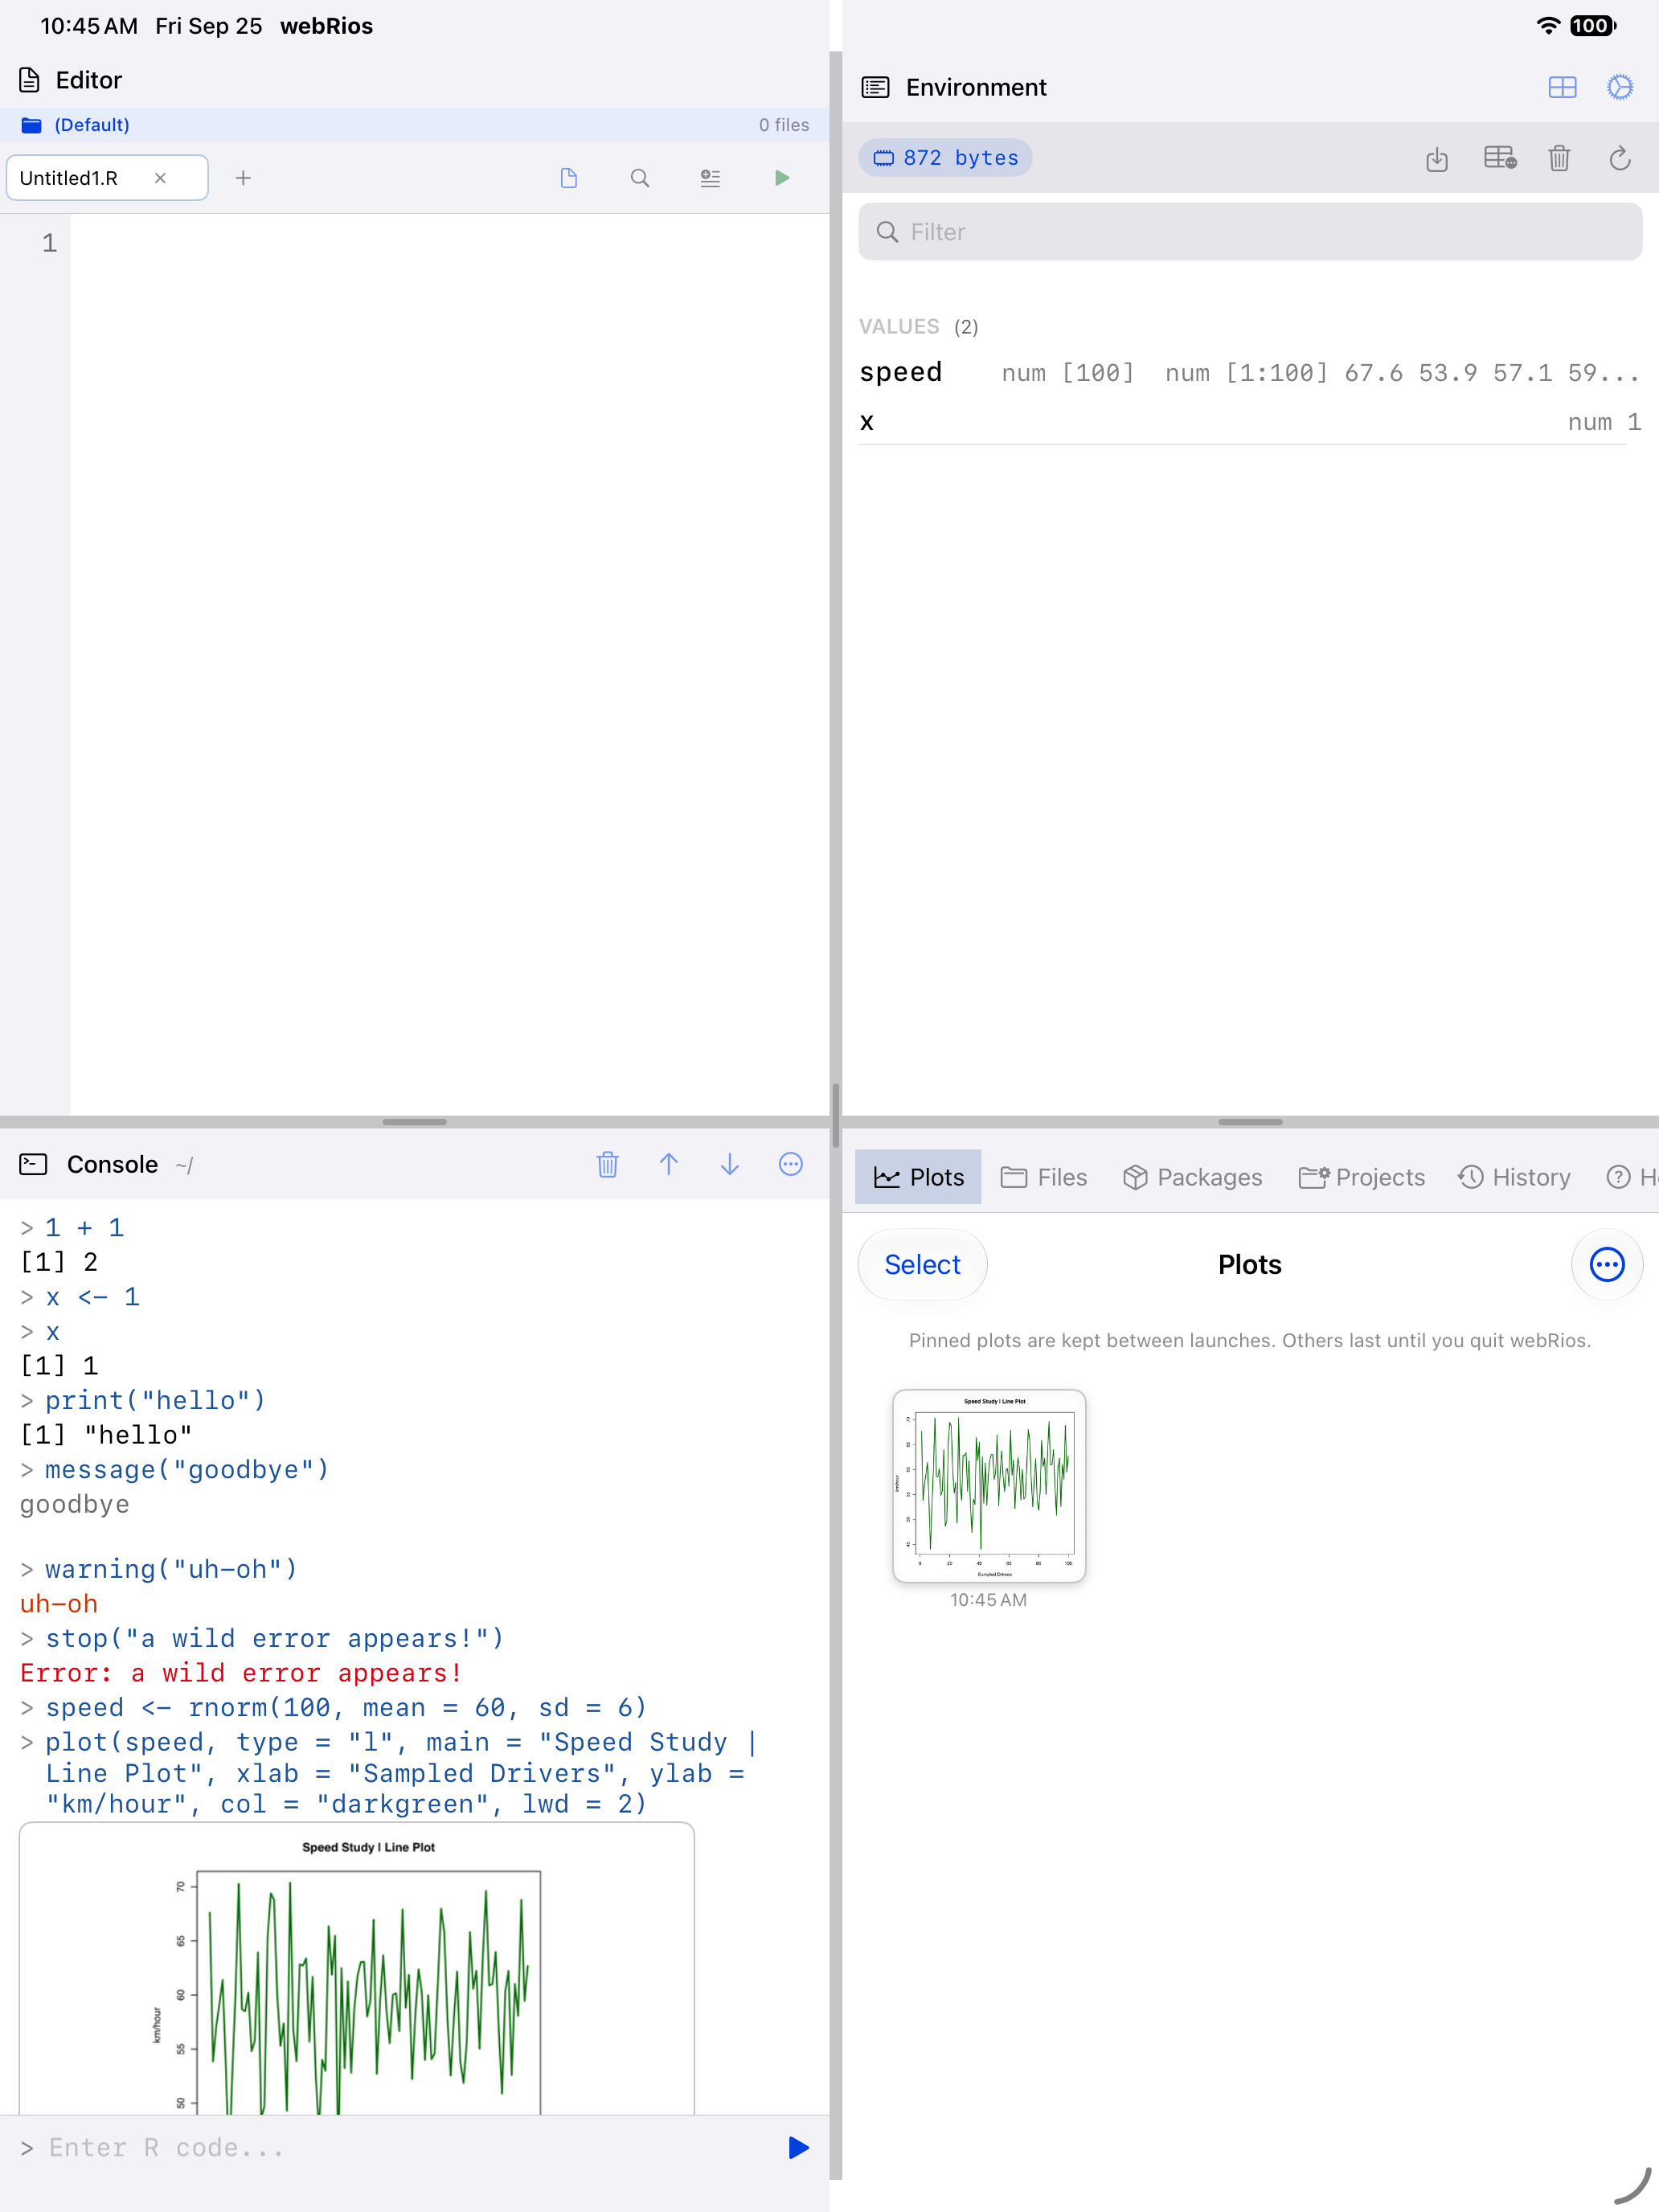Switch to the Files tab
Image resolution: width=1659 pixels, height=2212 pixels.
(1044, 1177)
